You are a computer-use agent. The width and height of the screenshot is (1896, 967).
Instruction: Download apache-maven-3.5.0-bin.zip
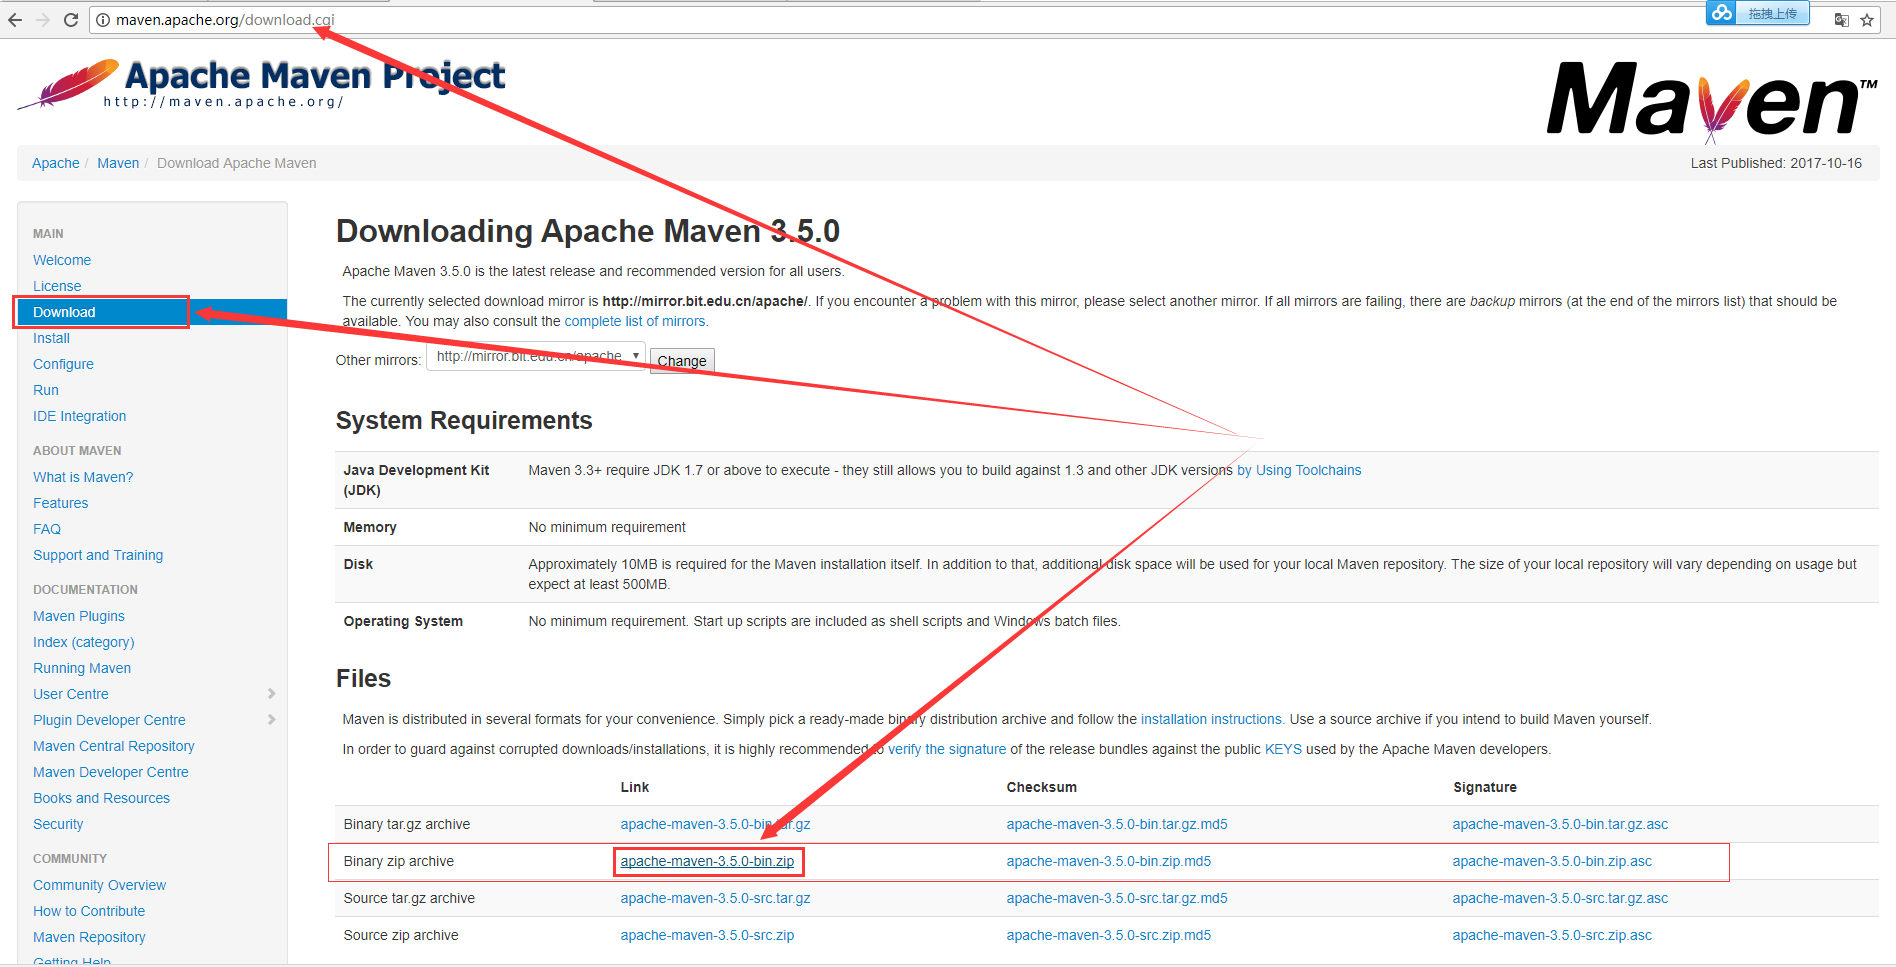(x=707, y=861)
